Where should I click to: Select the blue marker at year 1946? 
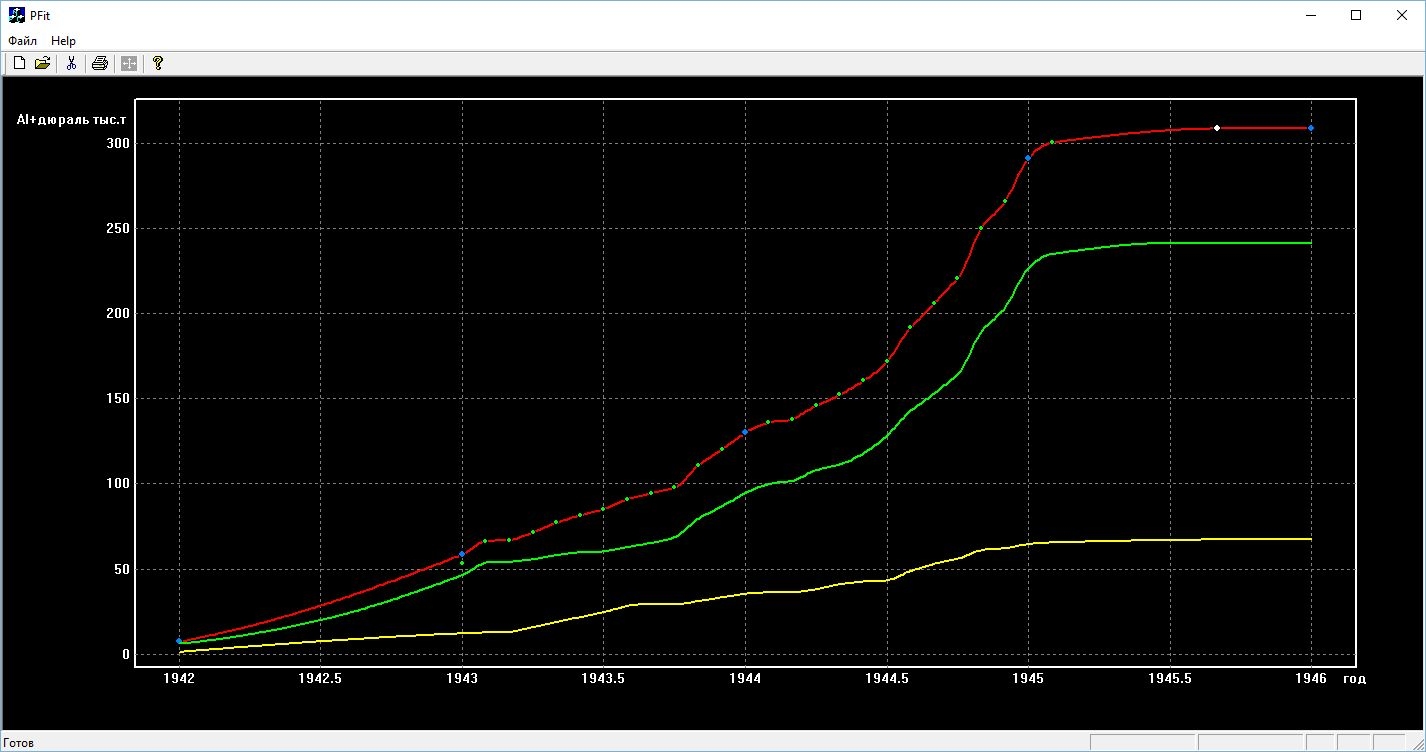1311,128
